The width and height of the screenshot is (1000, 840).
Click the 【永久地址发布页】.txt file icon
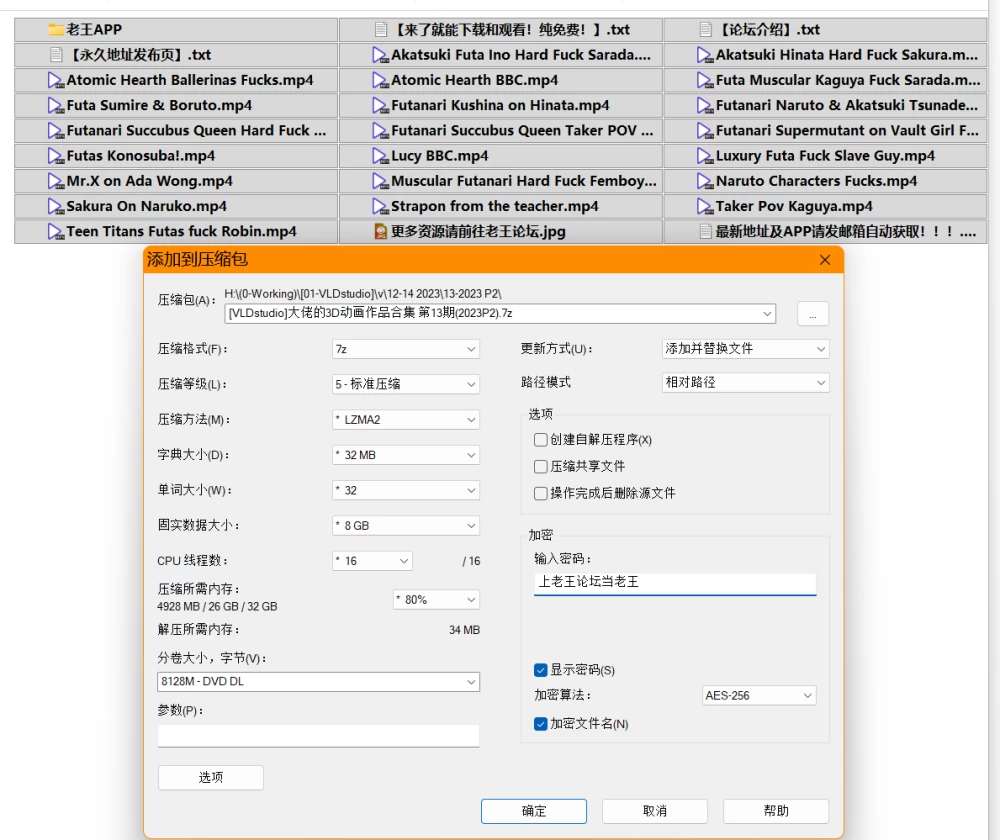pos(56,55)
